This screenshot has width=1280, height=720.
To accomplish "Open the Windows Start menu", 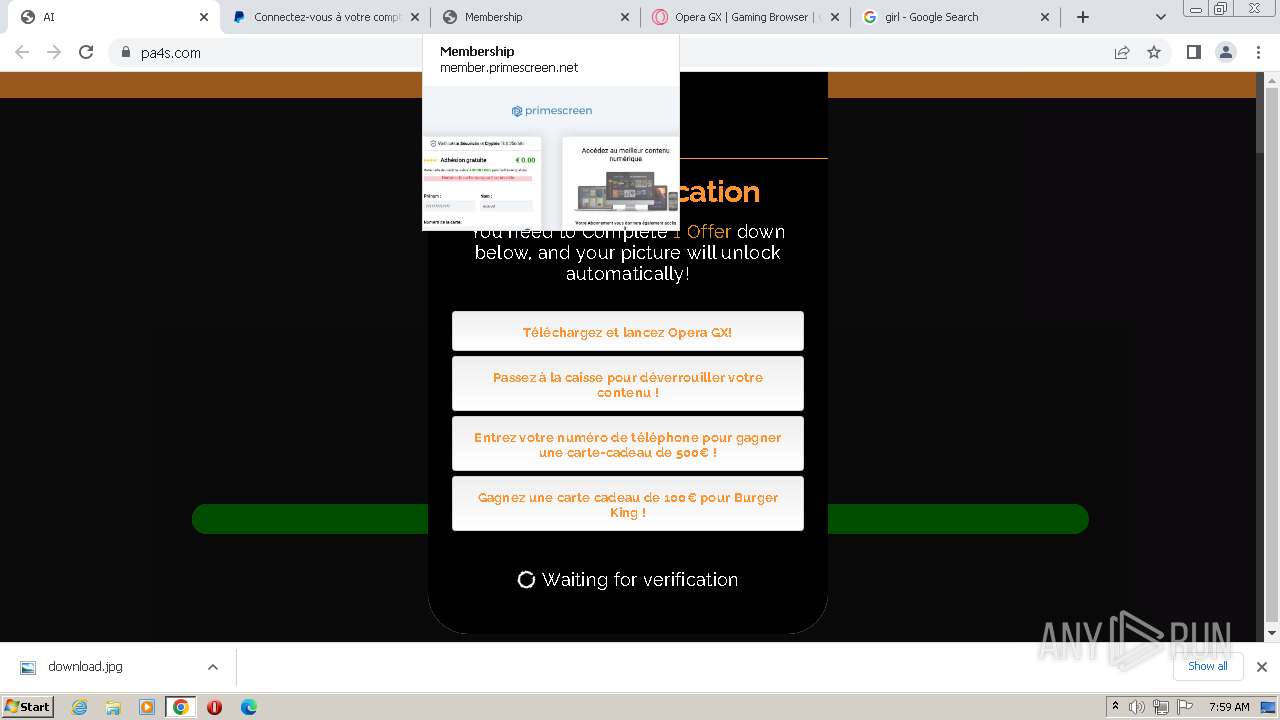I will (27, 707).
